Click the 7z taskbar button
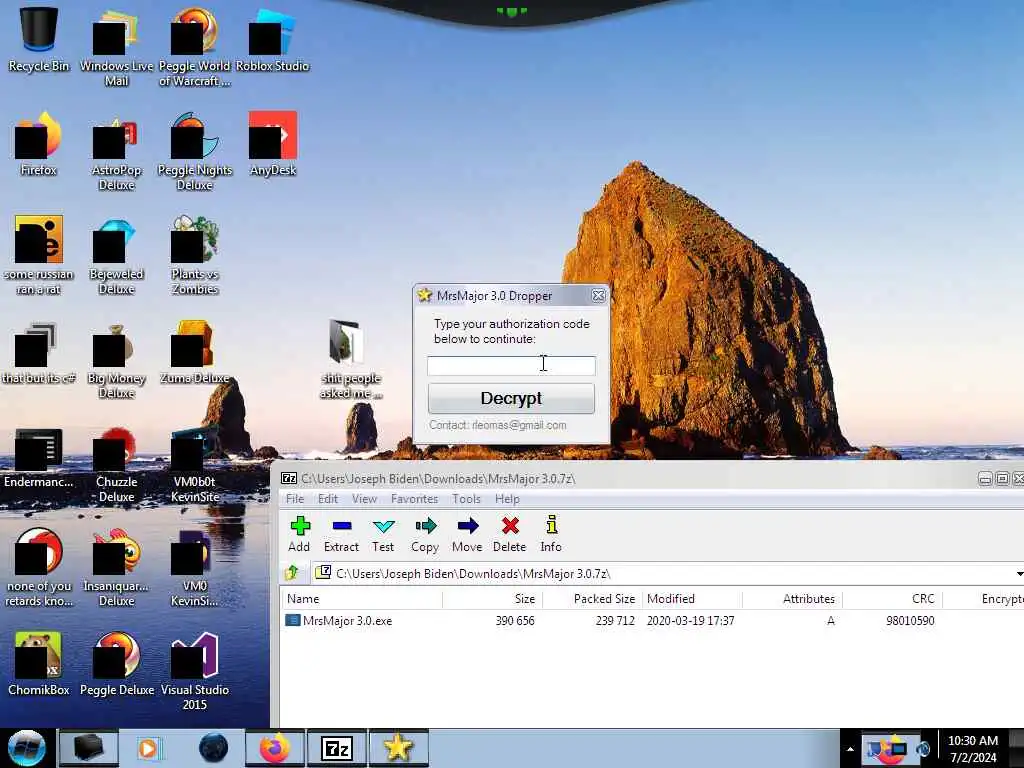The width and height of the screenshot is (1024, 768). click(337, 748)
